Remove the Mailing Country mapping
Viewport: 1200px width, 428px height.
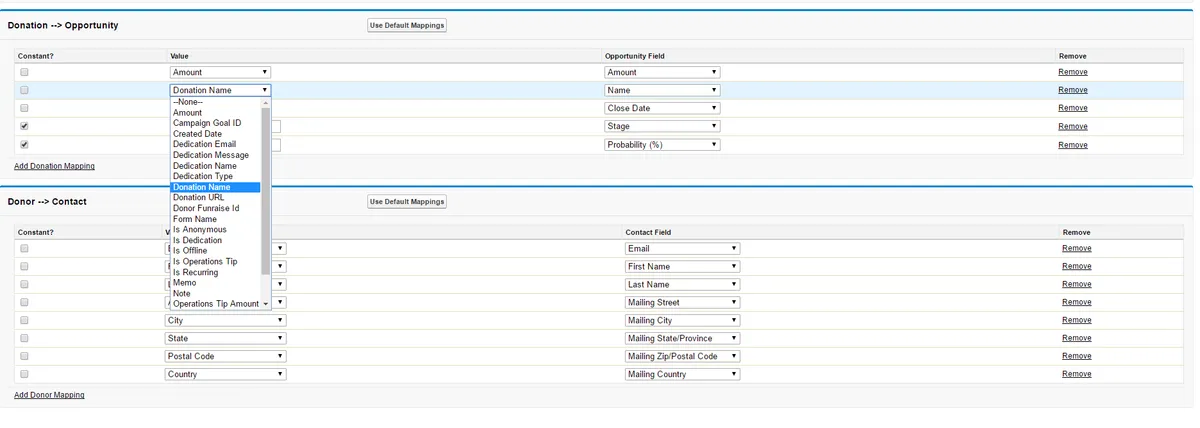[x=1077, y=374]
